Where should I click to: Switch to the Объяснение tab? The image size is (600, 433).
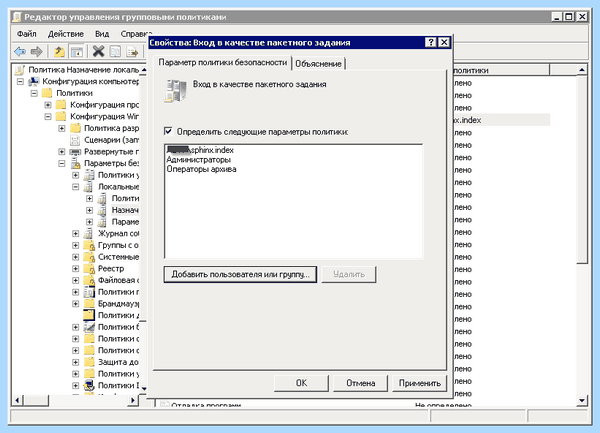pyautogui.click(x=318, y=64)
